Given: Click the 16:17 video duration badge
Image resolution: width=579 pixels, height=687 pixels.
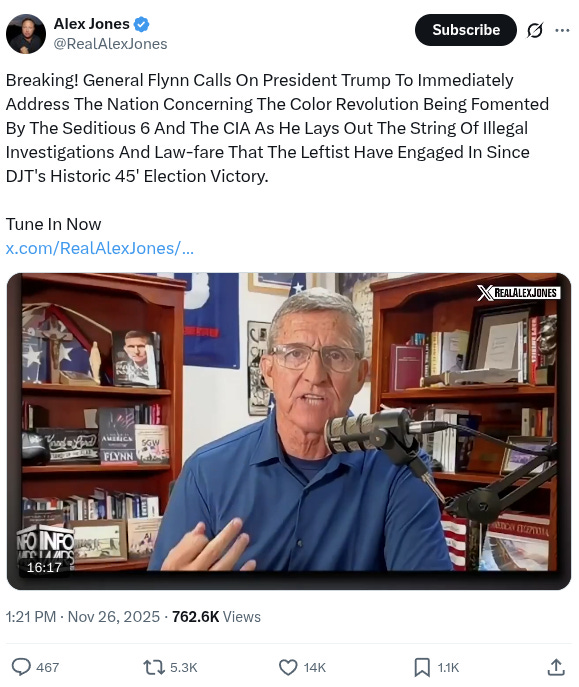Looking at the screenshot, I should point(44,567).
